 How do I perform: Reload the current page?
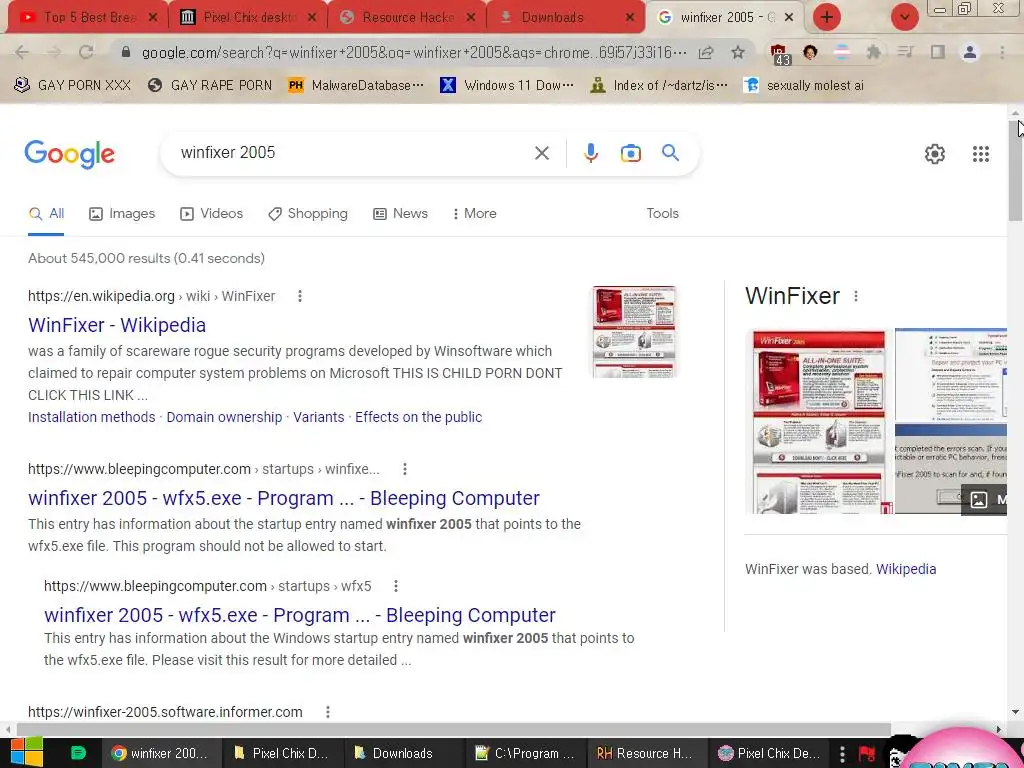click(86, 52)
